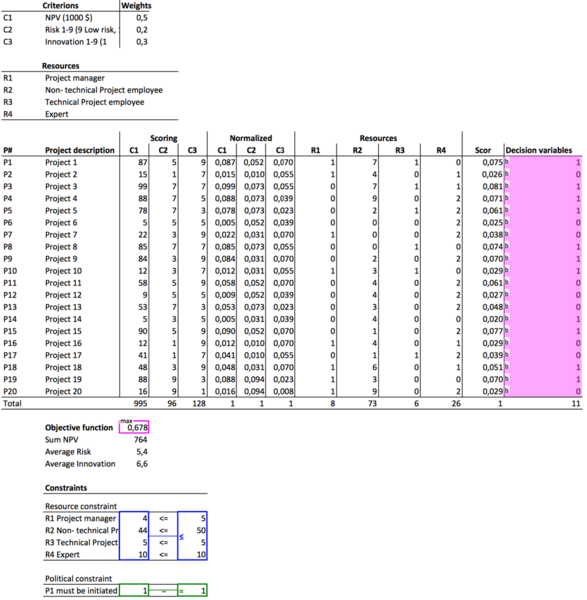Click R4 Expert limit value 10
The image size is (587, 600).
[x=192, y=554]
